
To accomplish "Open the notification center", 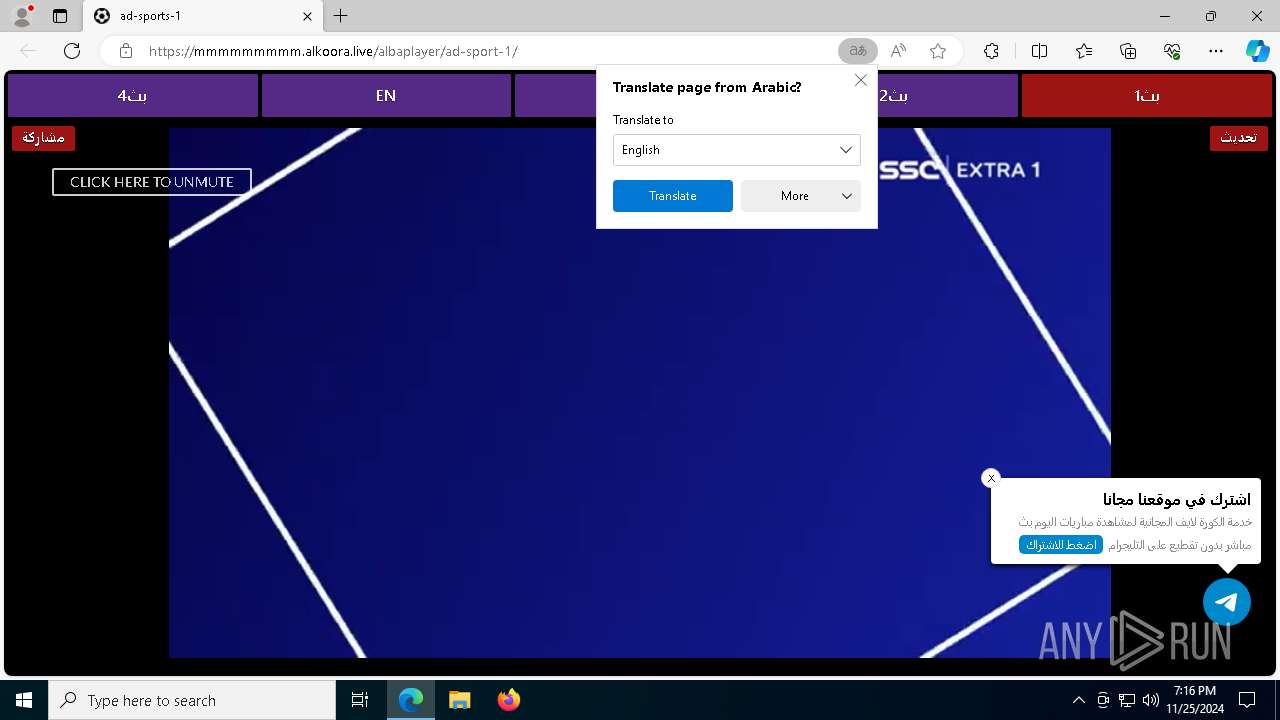I will point(1248,700).
